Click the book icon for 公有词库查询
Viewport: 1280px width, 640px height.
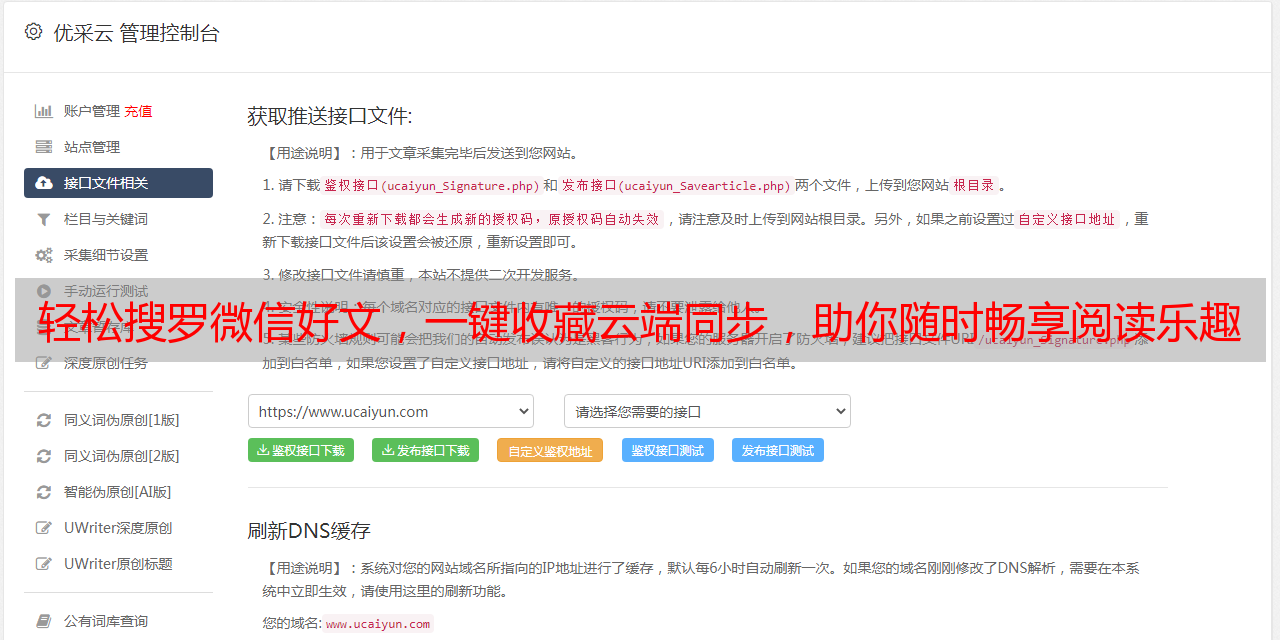pos(44,621)
